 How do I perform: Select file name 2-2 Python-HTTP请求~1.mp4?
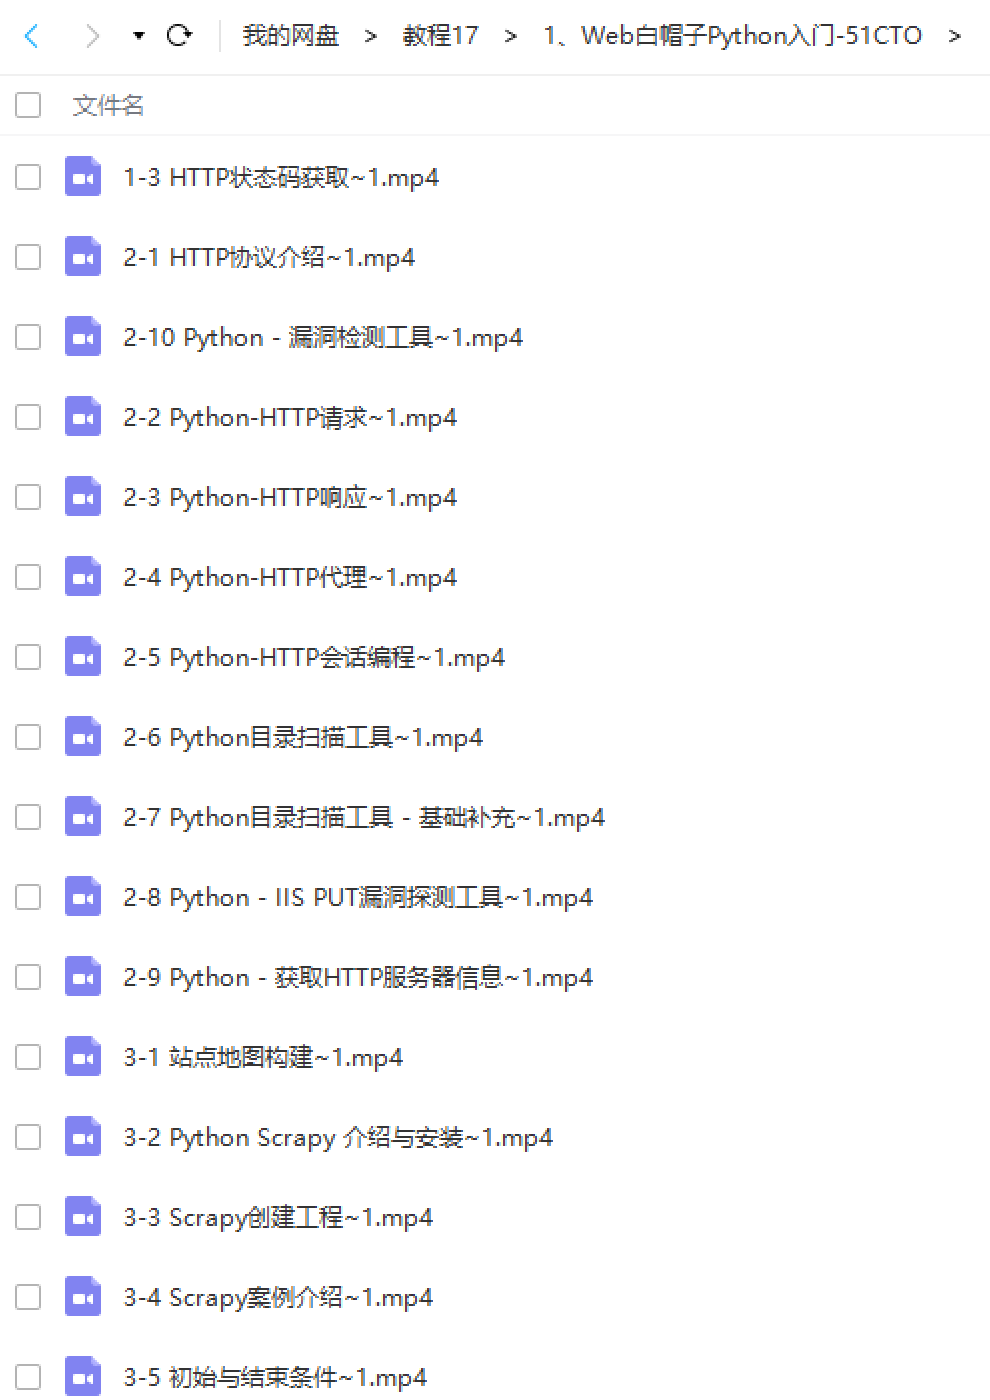290,418
